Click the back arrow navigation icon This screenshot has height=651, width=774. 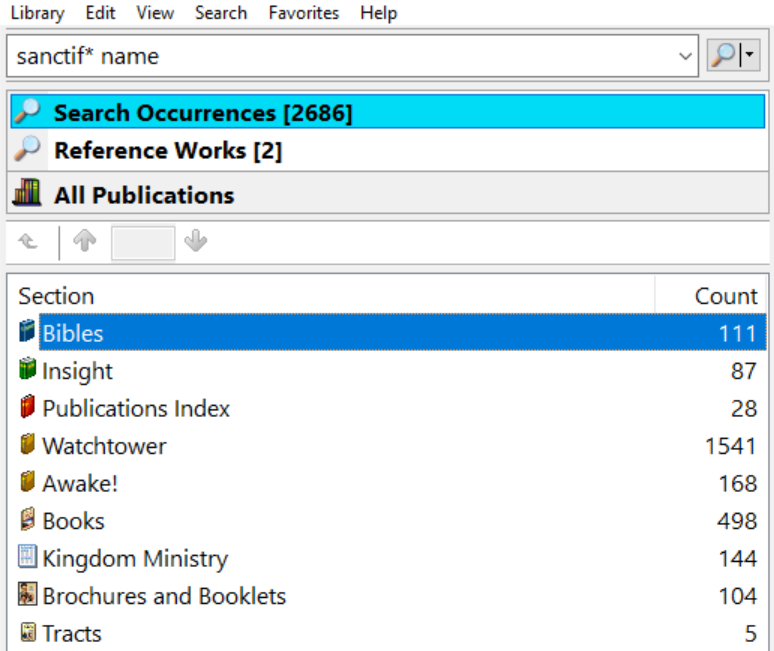tap(28, 242)
